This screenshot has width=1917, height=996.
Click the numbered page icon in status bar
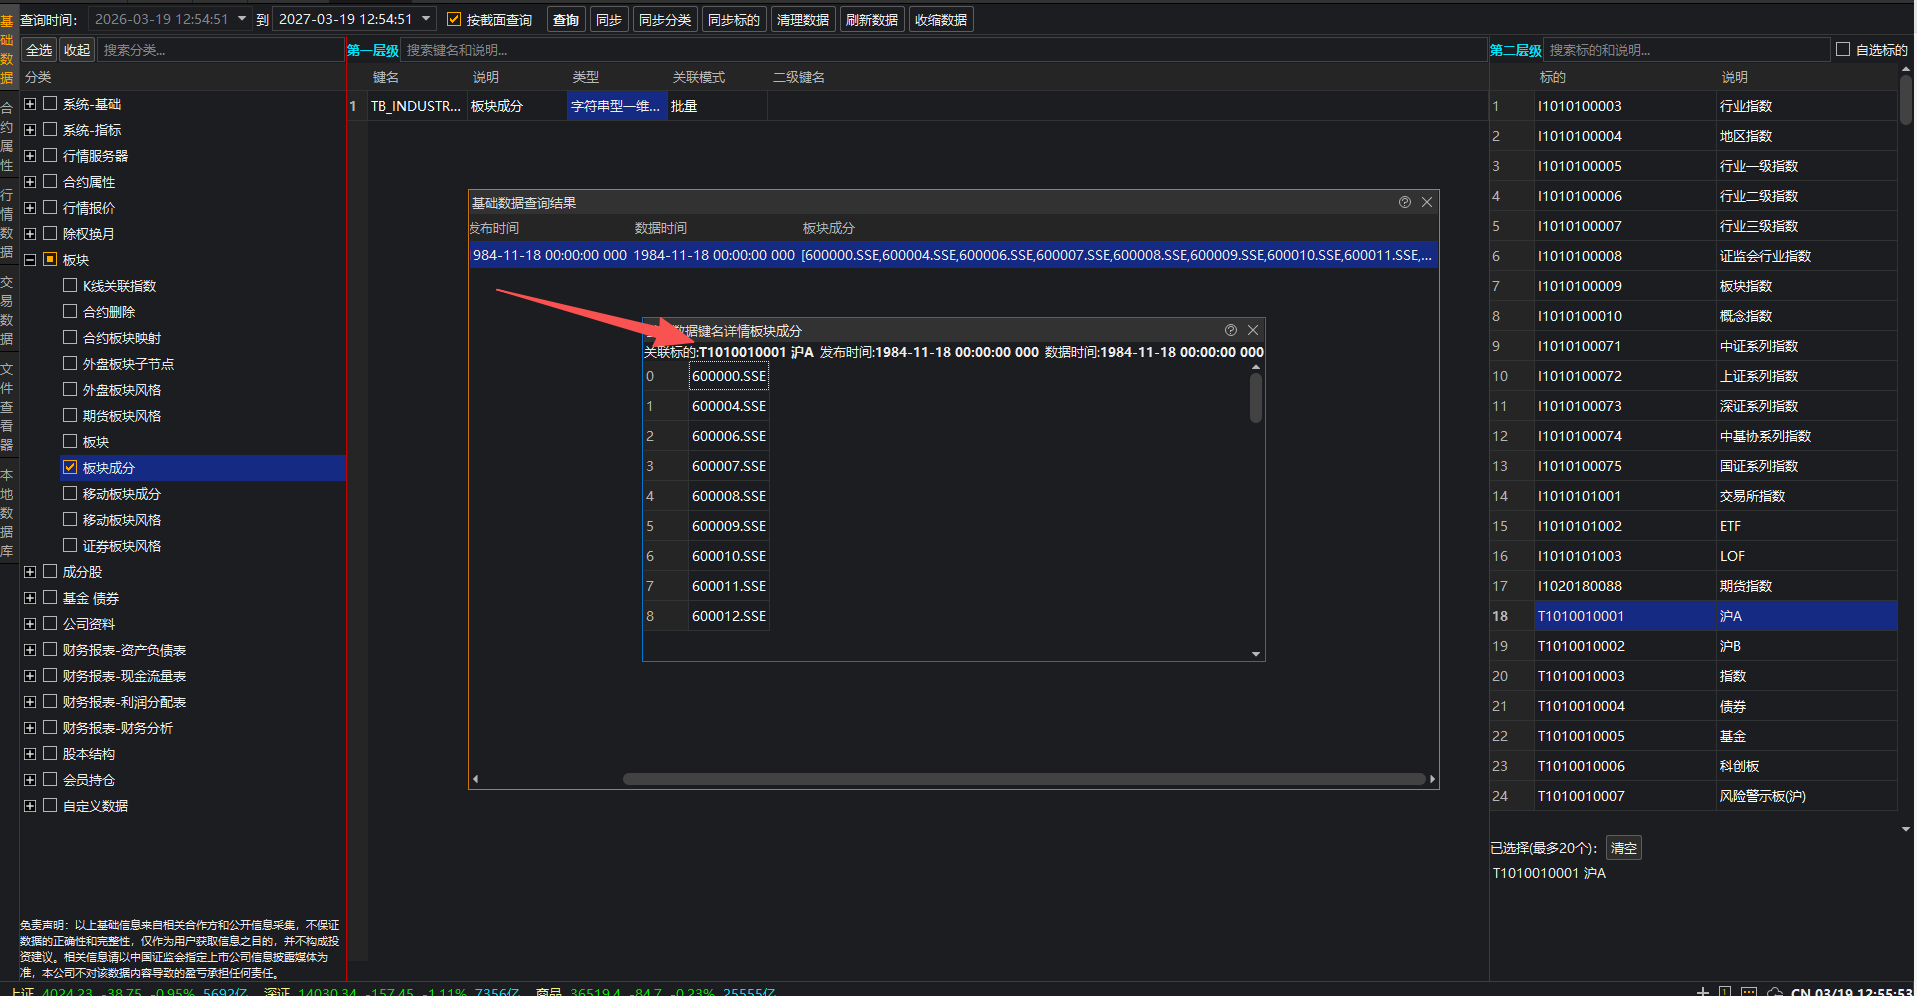(x=1725, y=991)
